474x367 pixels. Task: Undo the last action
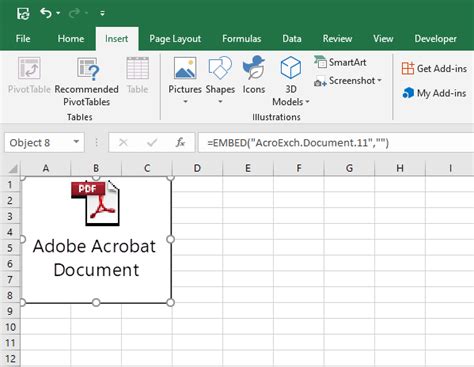pos(46,13)
